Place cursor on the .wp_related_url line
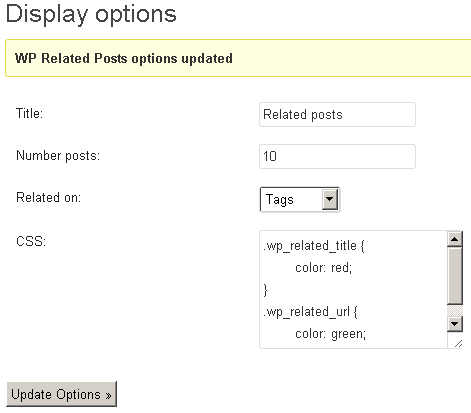 tap(310, 312)
